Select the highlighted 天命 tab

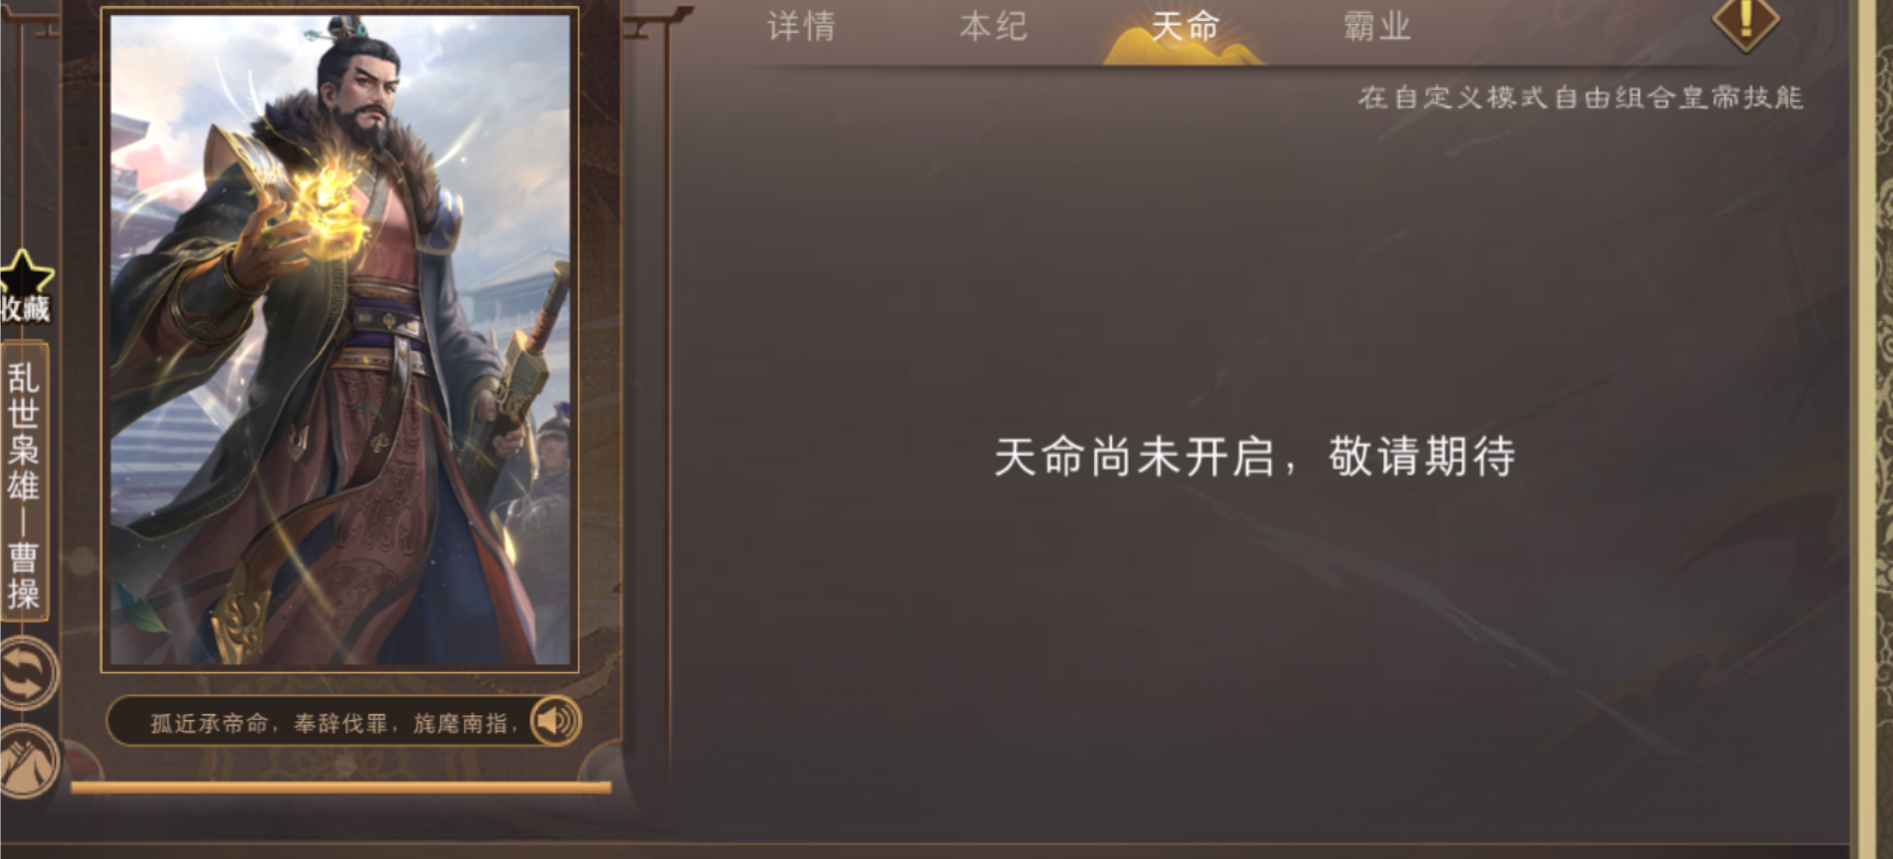[1185, 26]
